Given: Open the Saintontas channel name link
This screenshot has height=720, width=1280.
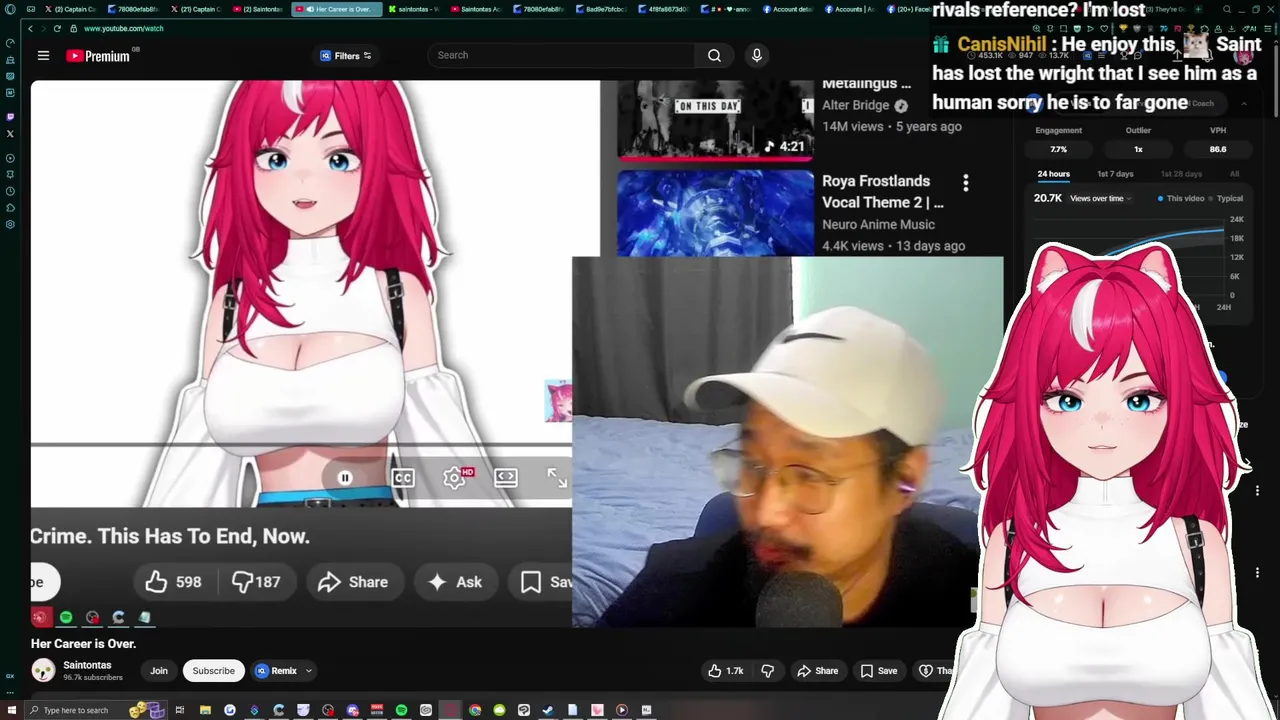Looking at the screenshot, I should 87,665.
